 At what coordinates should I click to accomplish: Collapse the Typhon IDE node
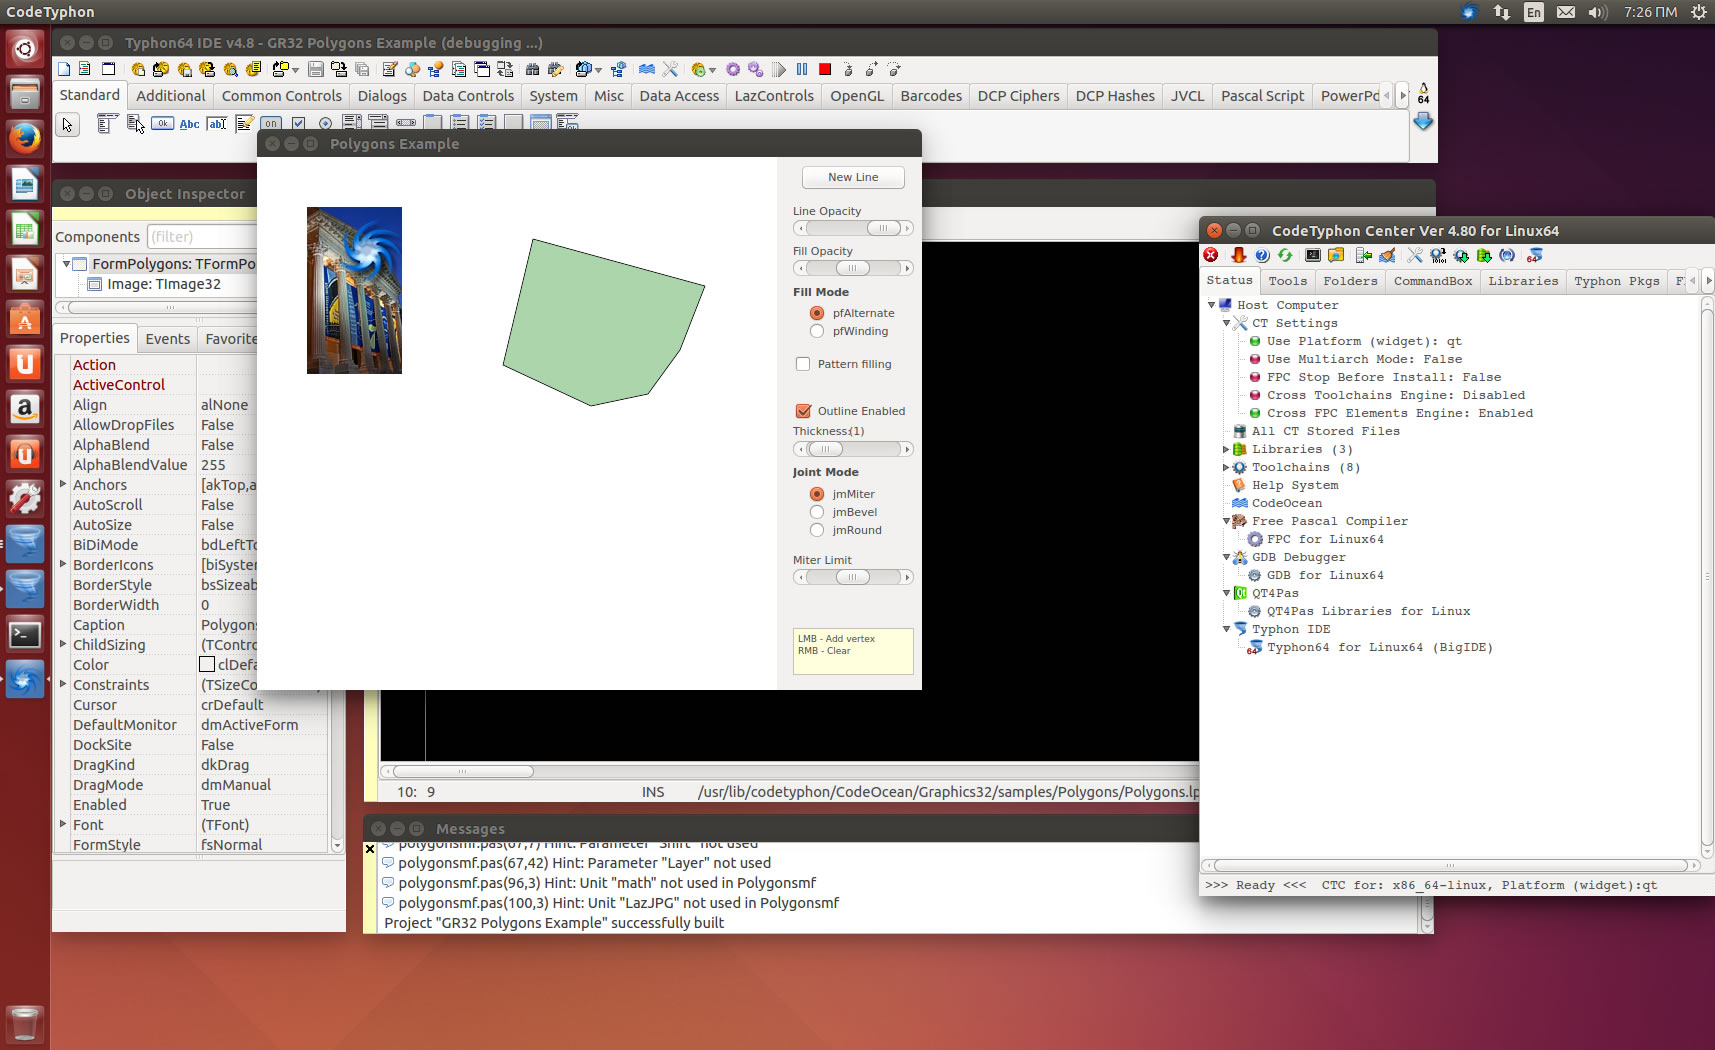click(1226, 629)
